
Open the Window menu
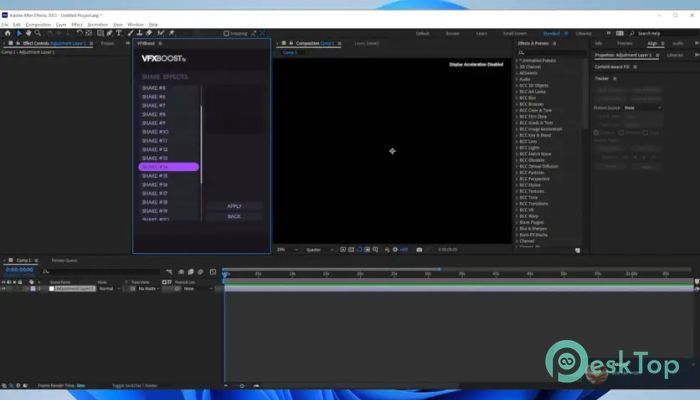136,25
